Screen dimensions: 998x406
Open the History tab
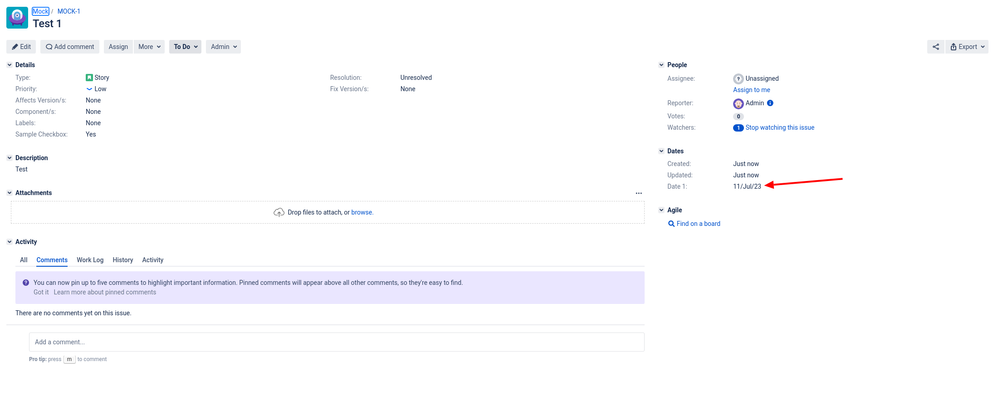(x=123, y=260)
